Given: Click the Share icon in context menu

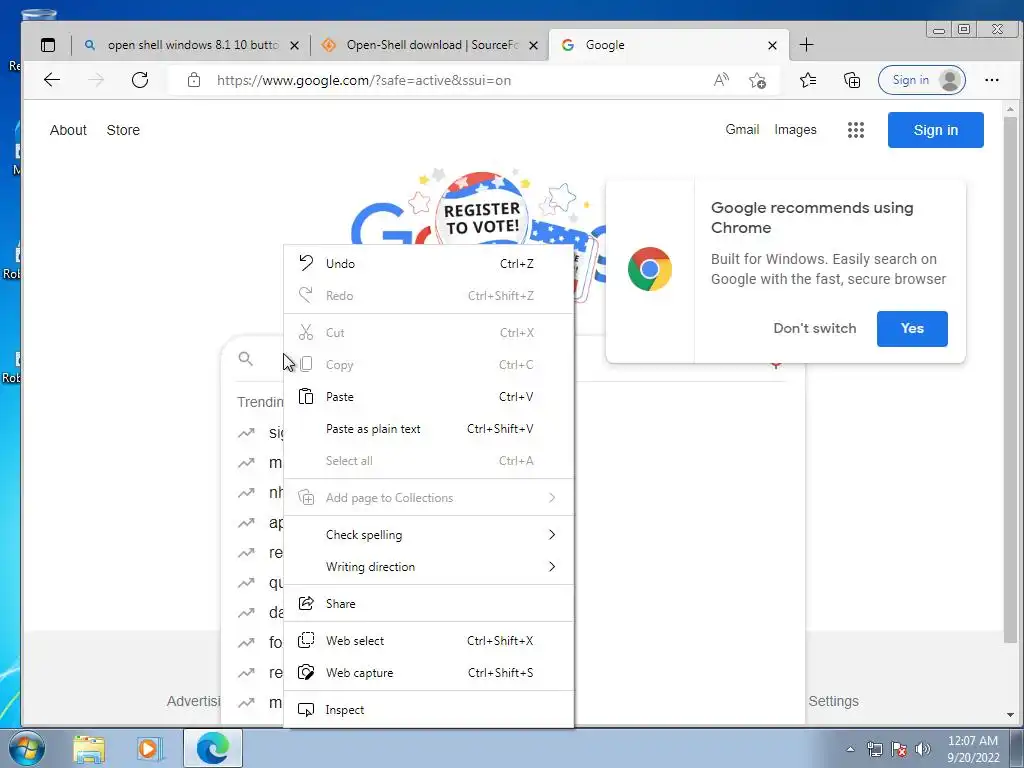Looking at the screenshot, I should [306, 603].
